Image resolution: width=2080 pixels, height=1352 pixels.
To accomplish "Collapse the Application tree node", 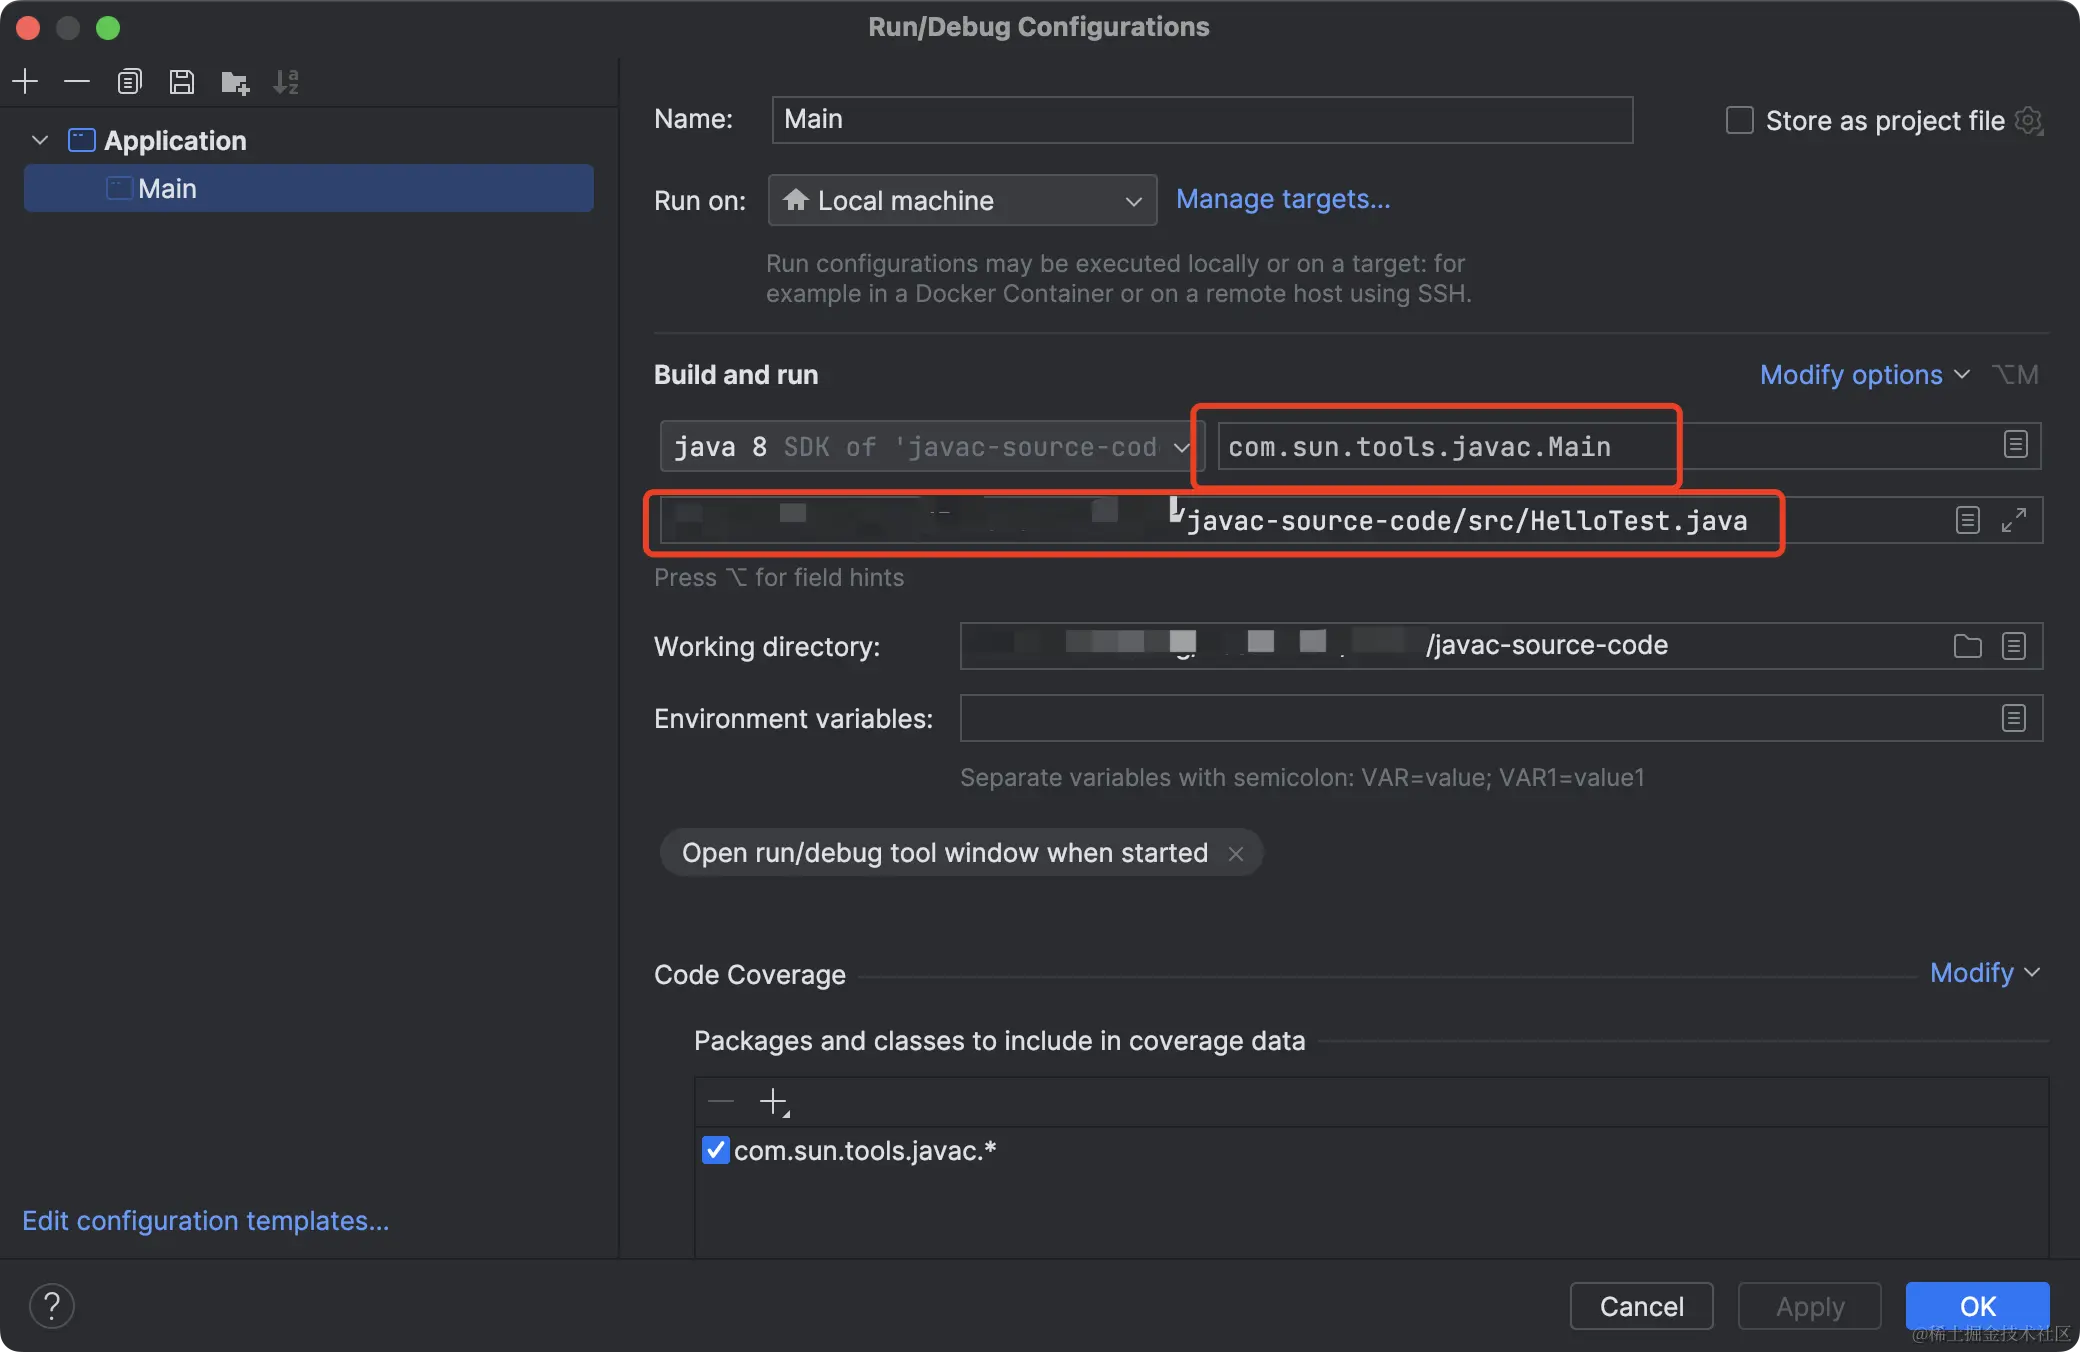I will [x=40, y=140].
